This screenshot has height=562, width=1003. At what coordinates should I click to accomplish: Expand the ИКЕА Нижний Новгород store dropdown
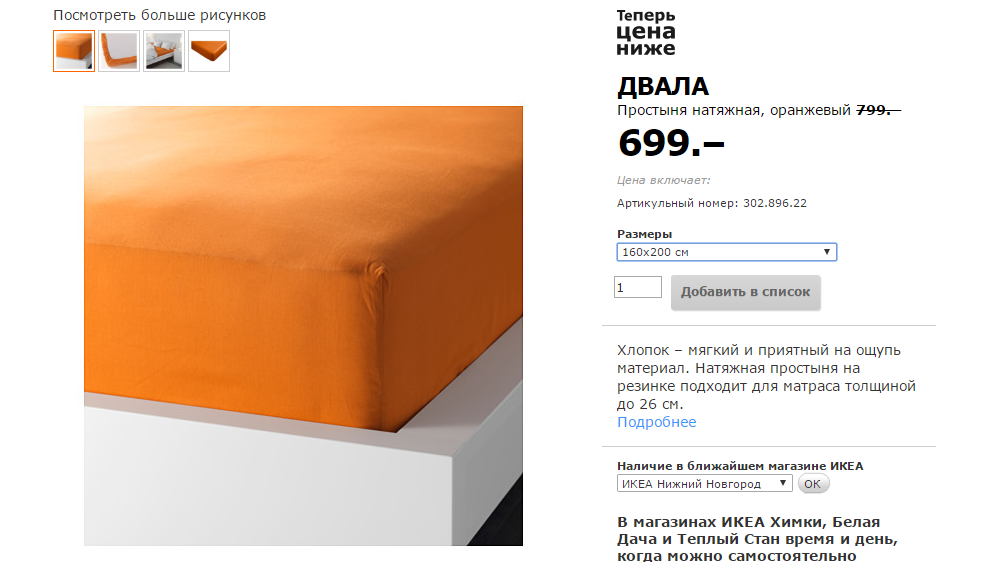(704, 483)
